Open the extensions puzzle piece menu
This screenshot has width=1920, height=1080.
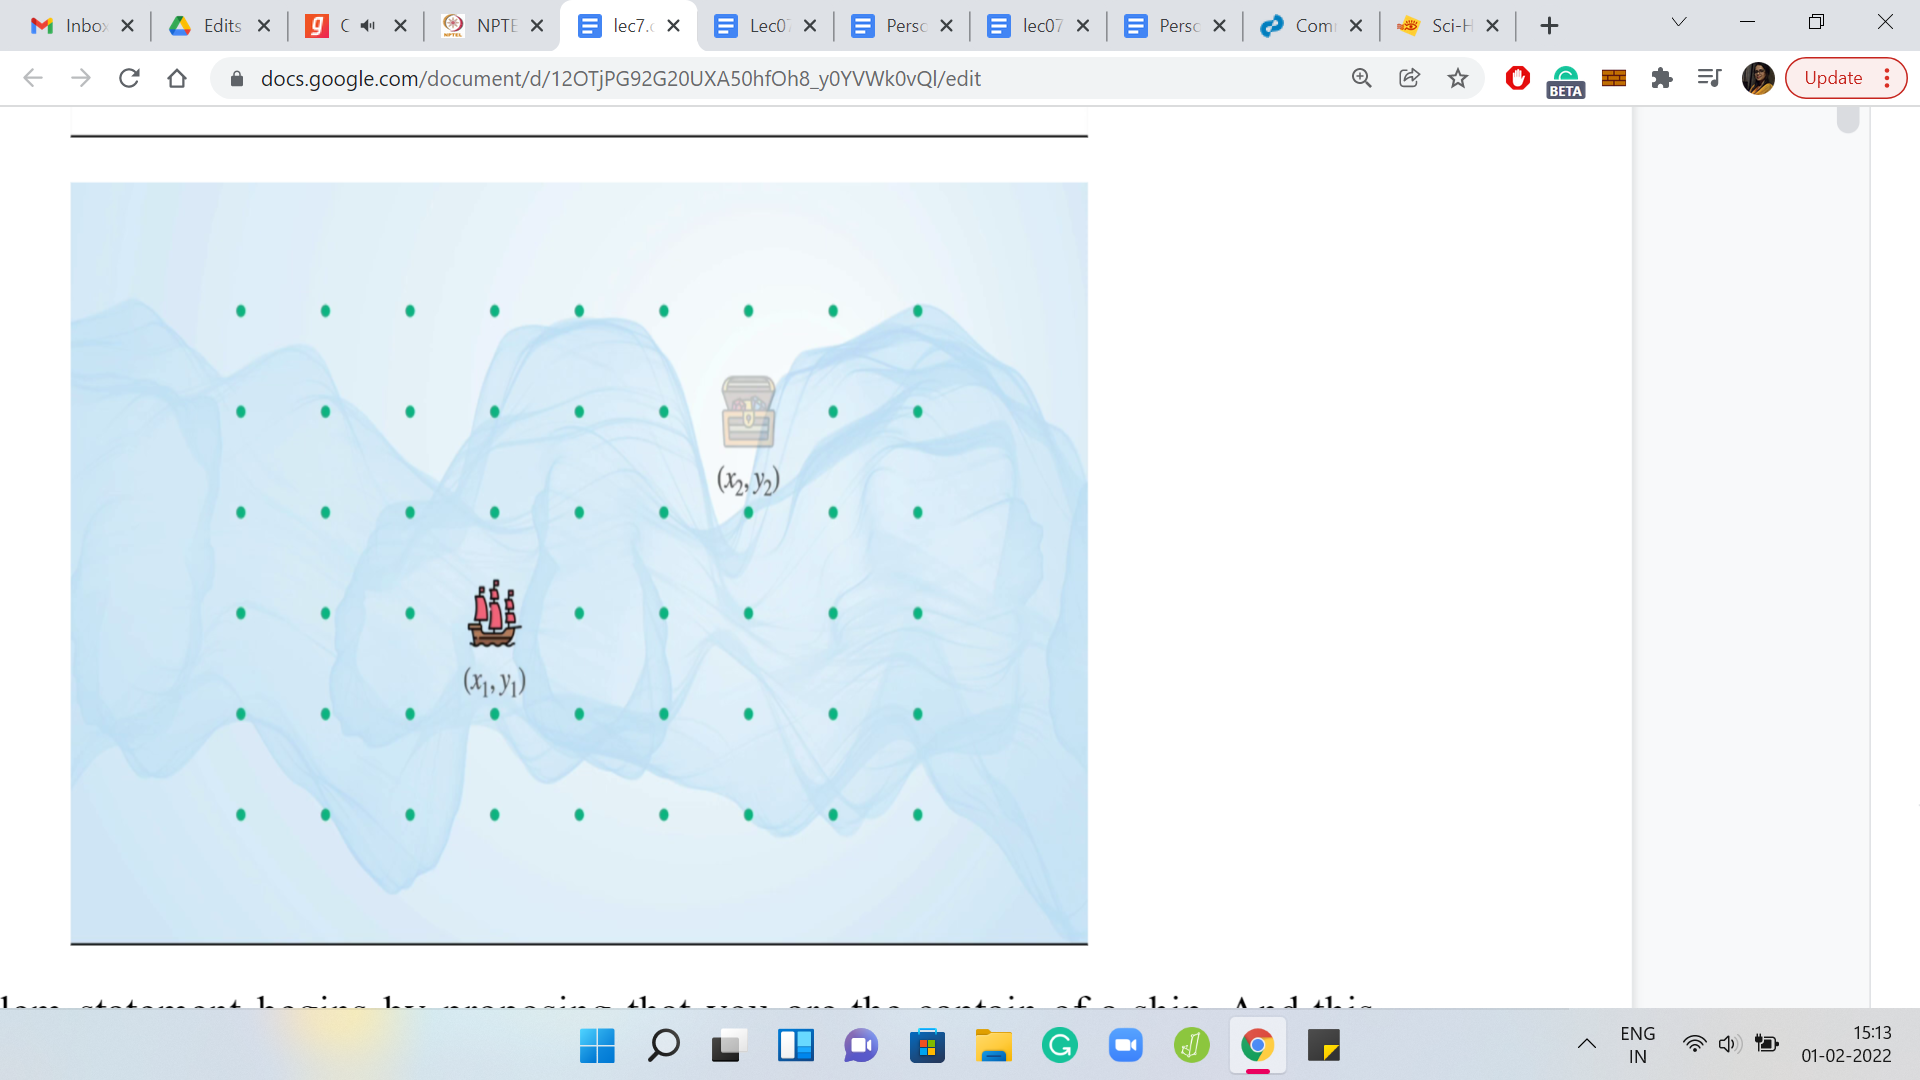pos(1662,78)
